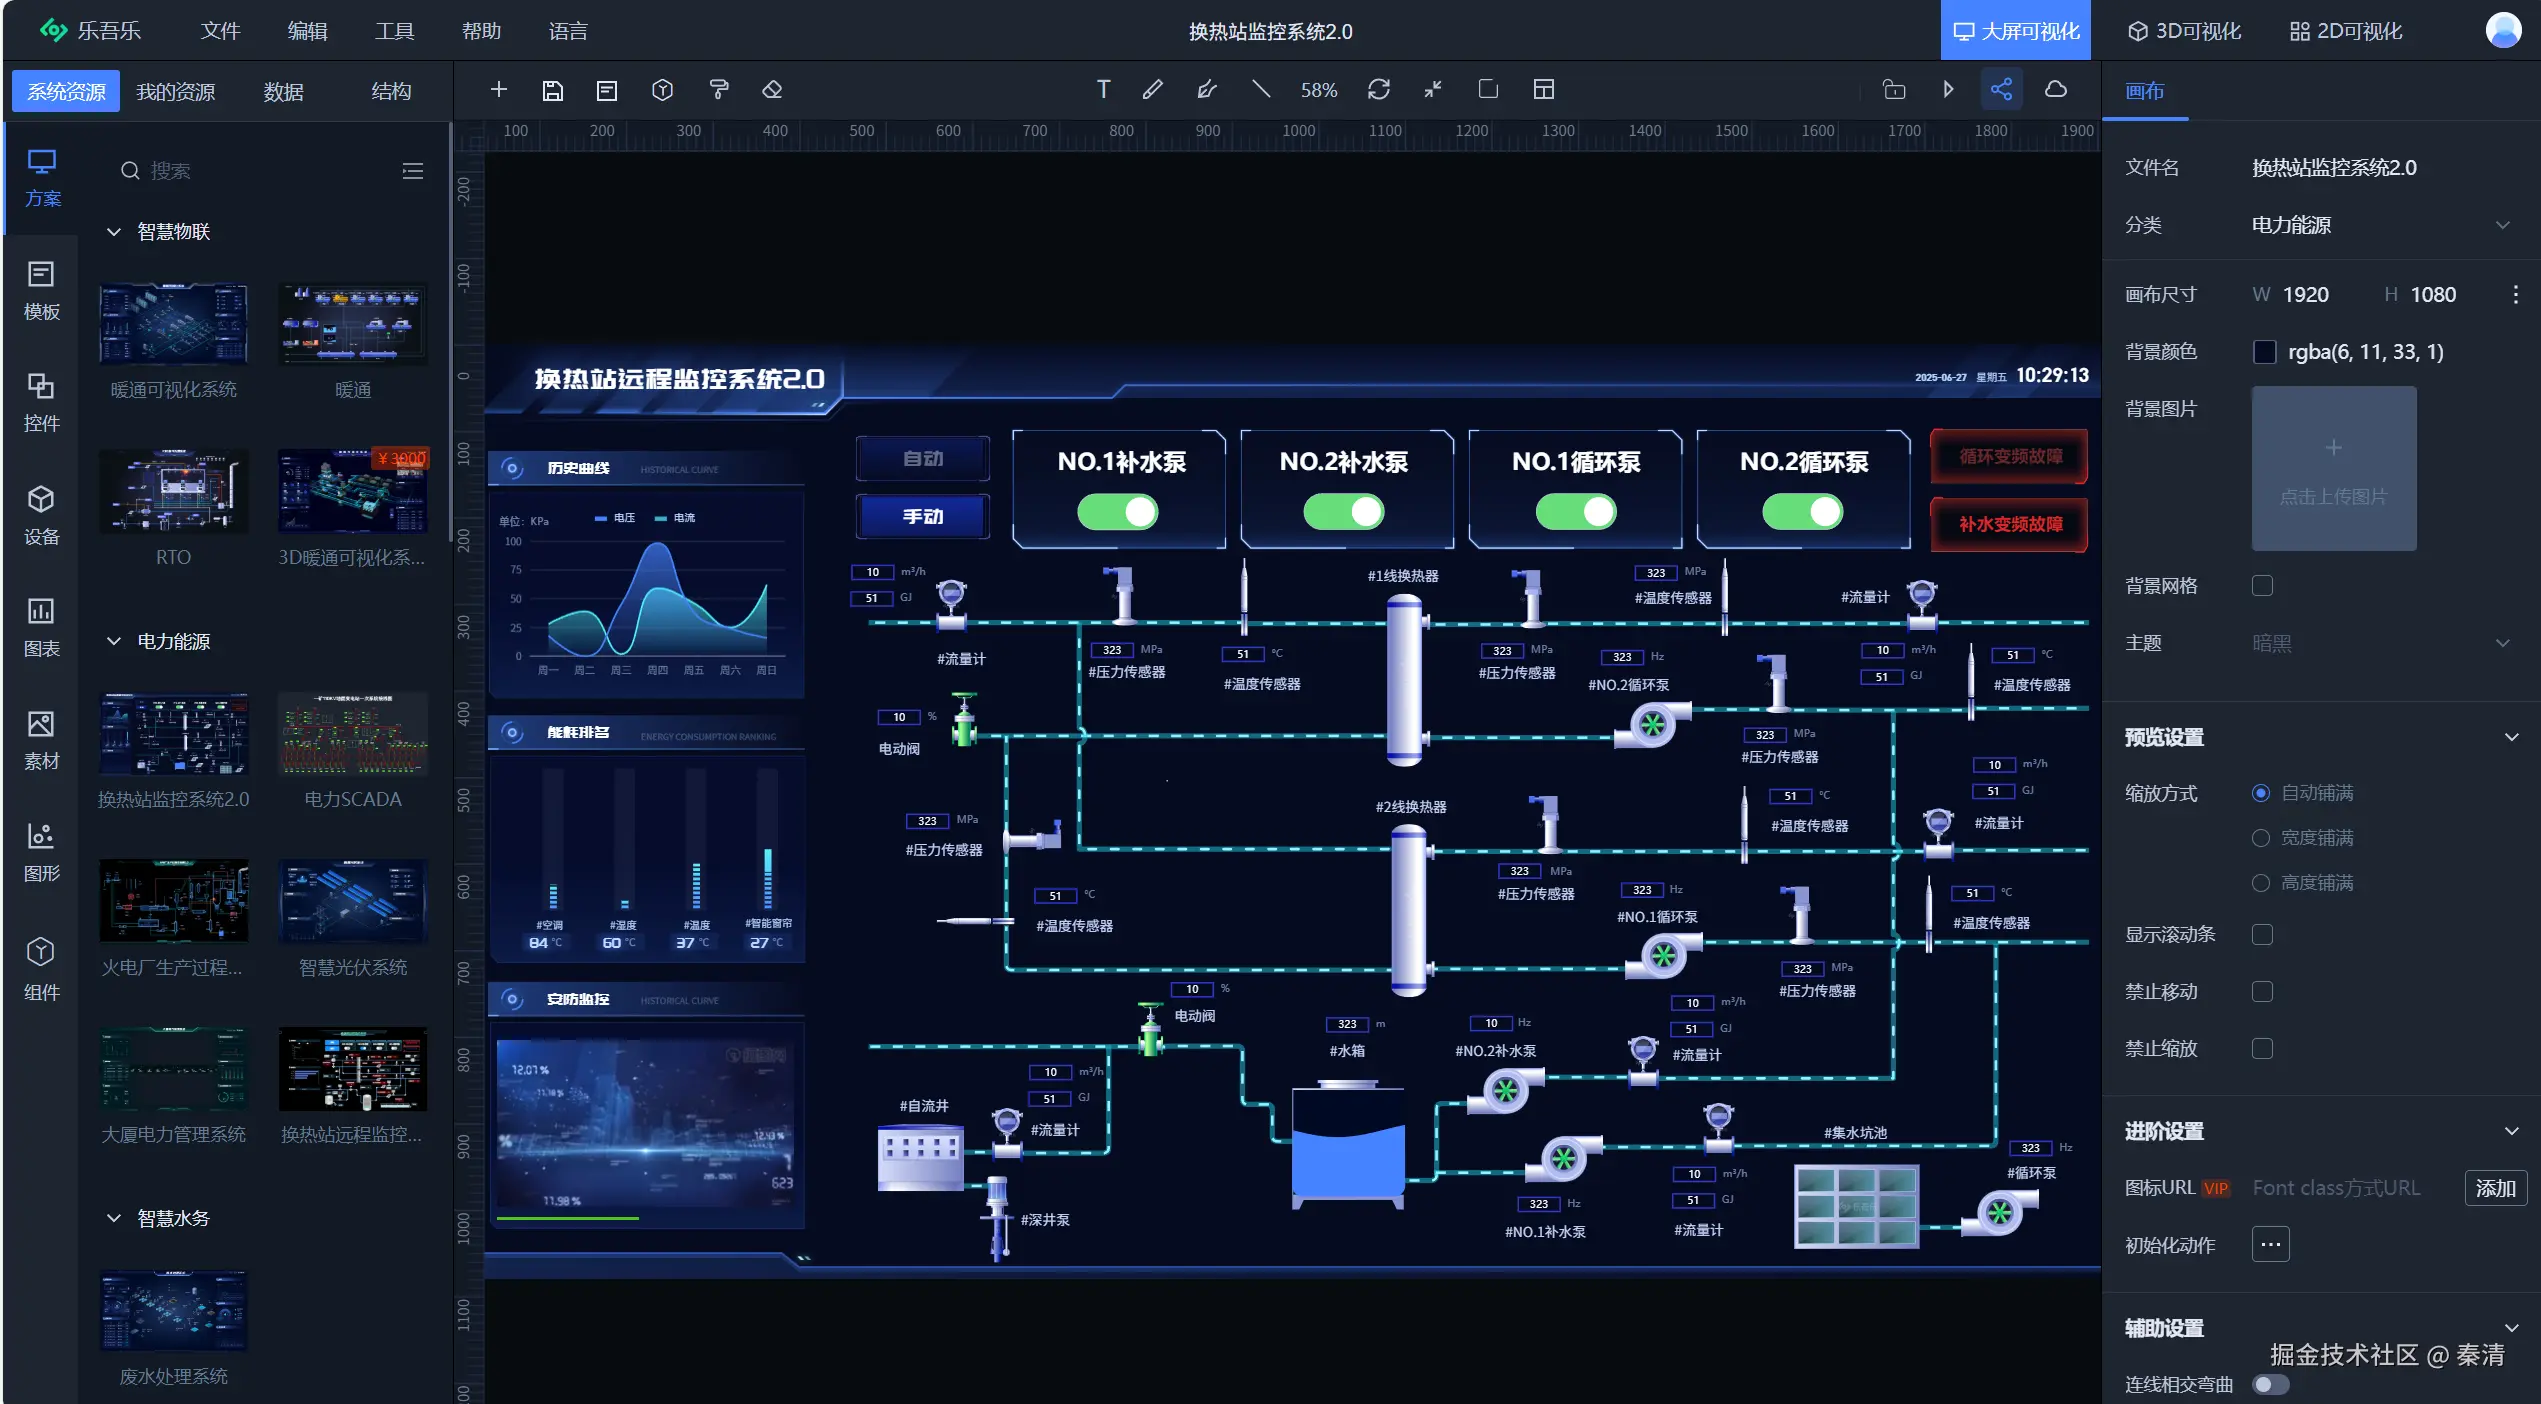The height and width of the screenshot is (1404, 2541).
Task: Collapse the 智慧物联 category
Action: click(114, 232)
